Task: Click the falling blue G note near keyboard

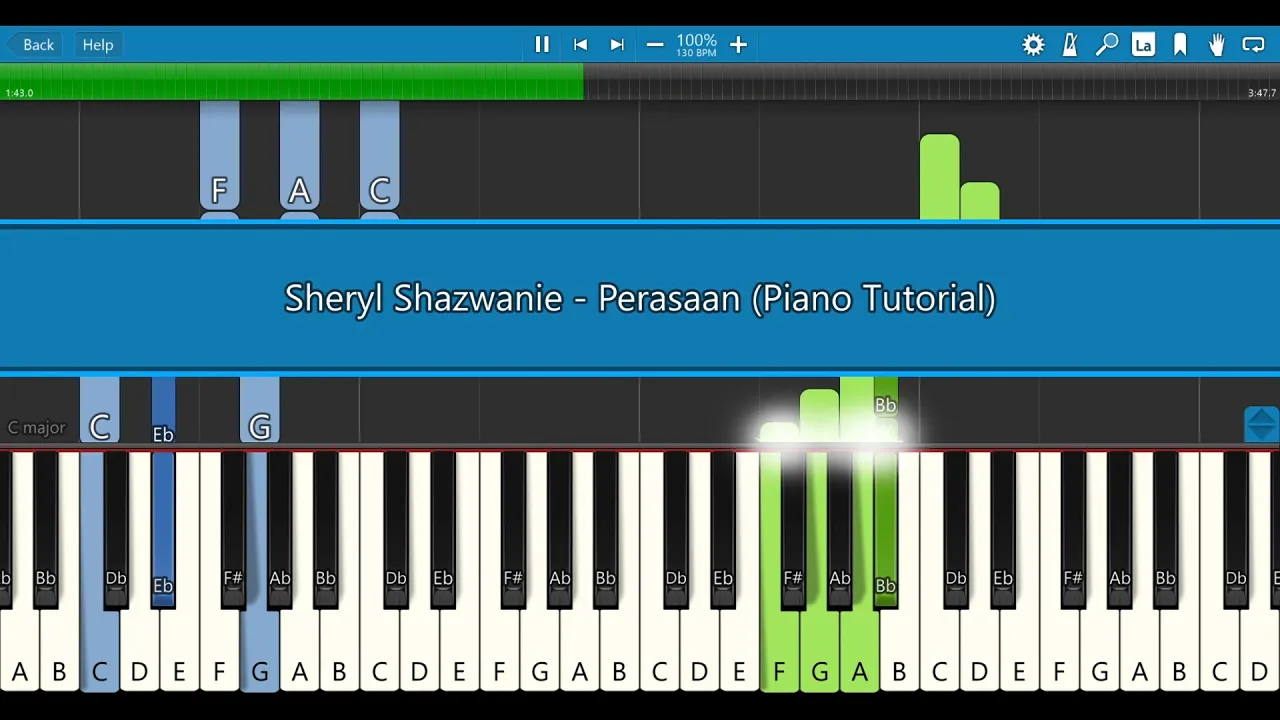Action: [x=259, y=410]
